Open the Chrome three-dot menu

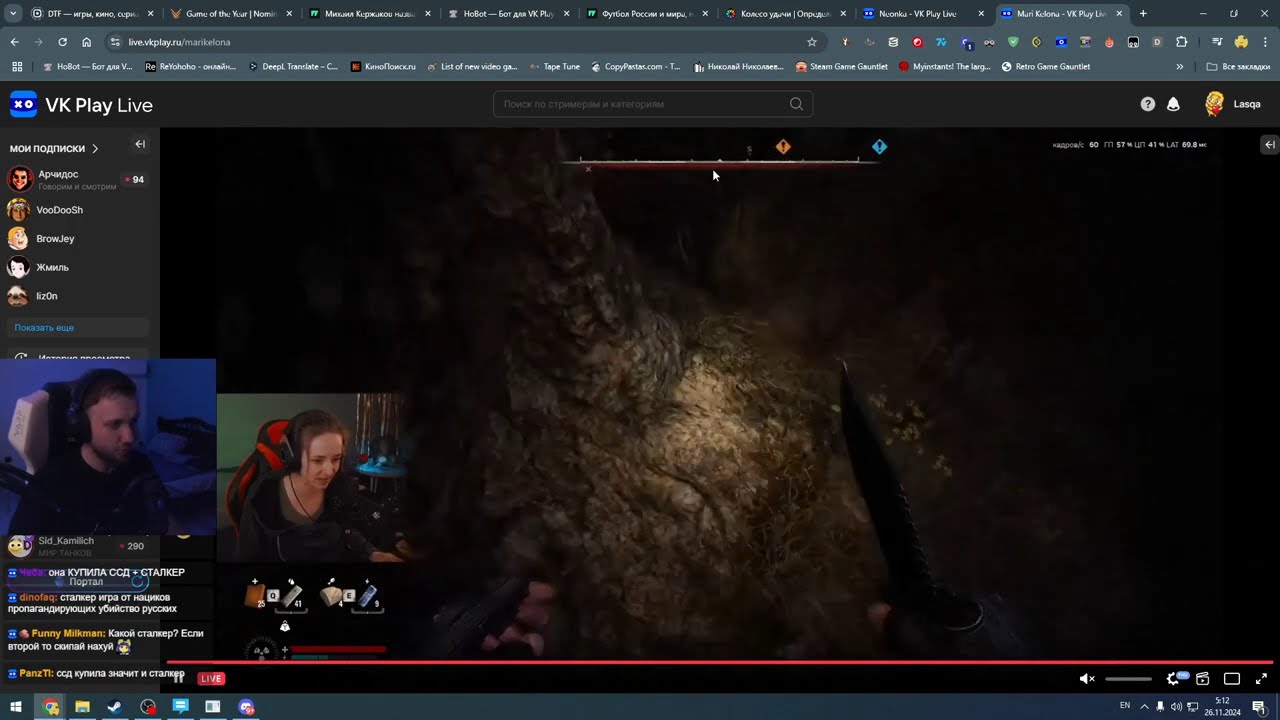1265,42
